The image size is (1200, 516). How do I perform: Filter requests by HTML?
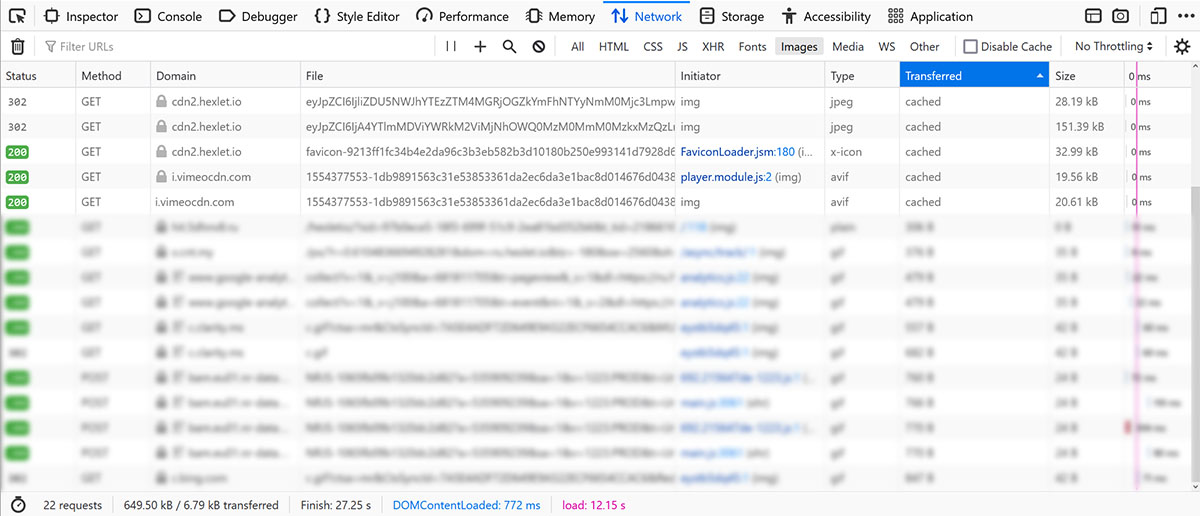pyautogui.click(x=614, y=46)
